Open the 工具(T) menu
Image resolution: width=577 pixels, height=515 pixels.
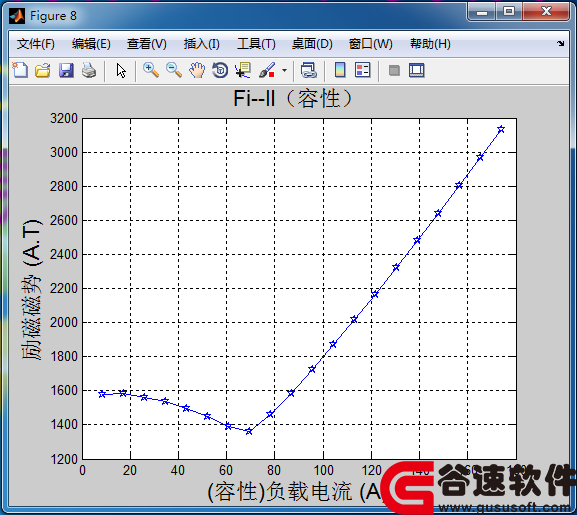256,44
